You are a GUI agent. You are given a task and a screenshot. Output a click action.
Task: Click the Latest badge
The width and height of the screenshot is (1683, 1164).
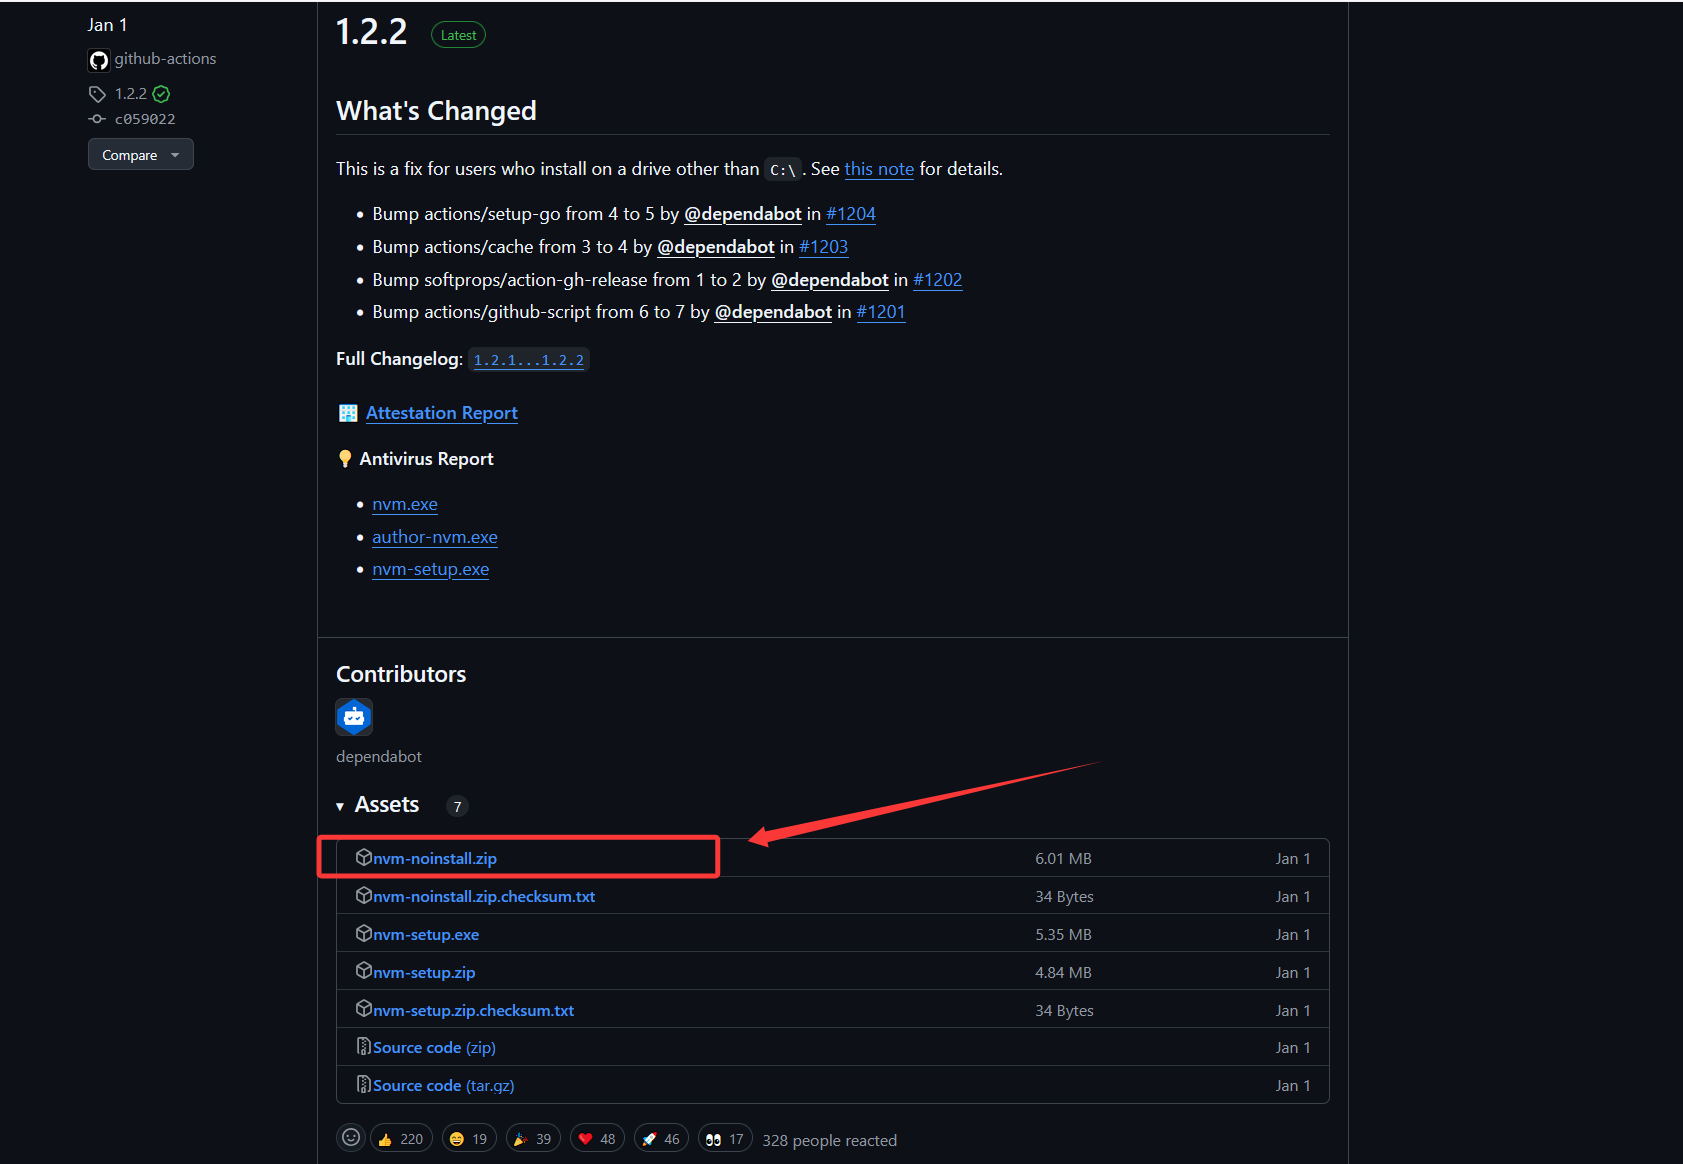point(458,35)
